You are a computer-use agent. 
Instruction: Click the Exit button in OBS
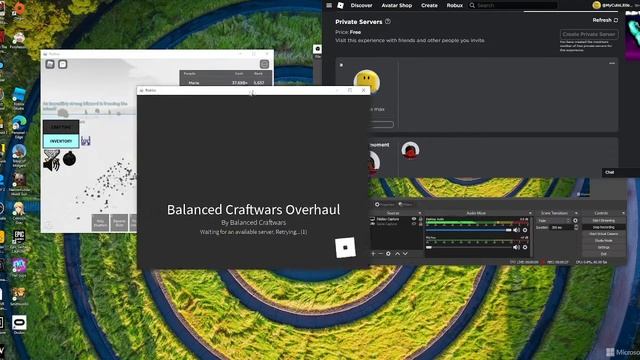click(x=604, y=254)
